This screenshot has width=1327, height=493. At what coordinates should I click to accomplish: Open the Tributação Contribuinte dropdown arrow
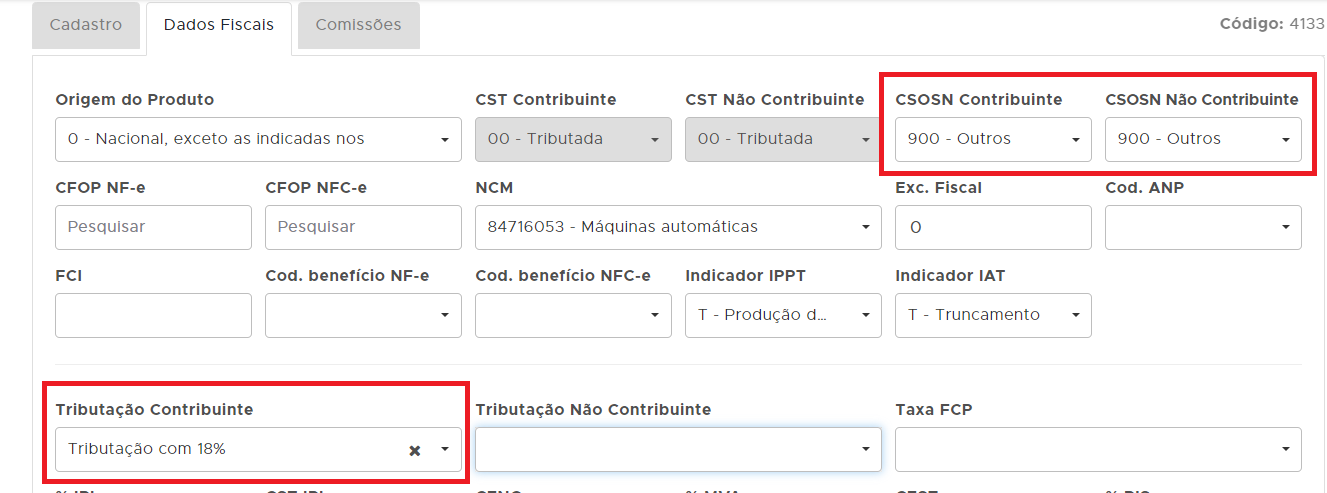[444, 450]
